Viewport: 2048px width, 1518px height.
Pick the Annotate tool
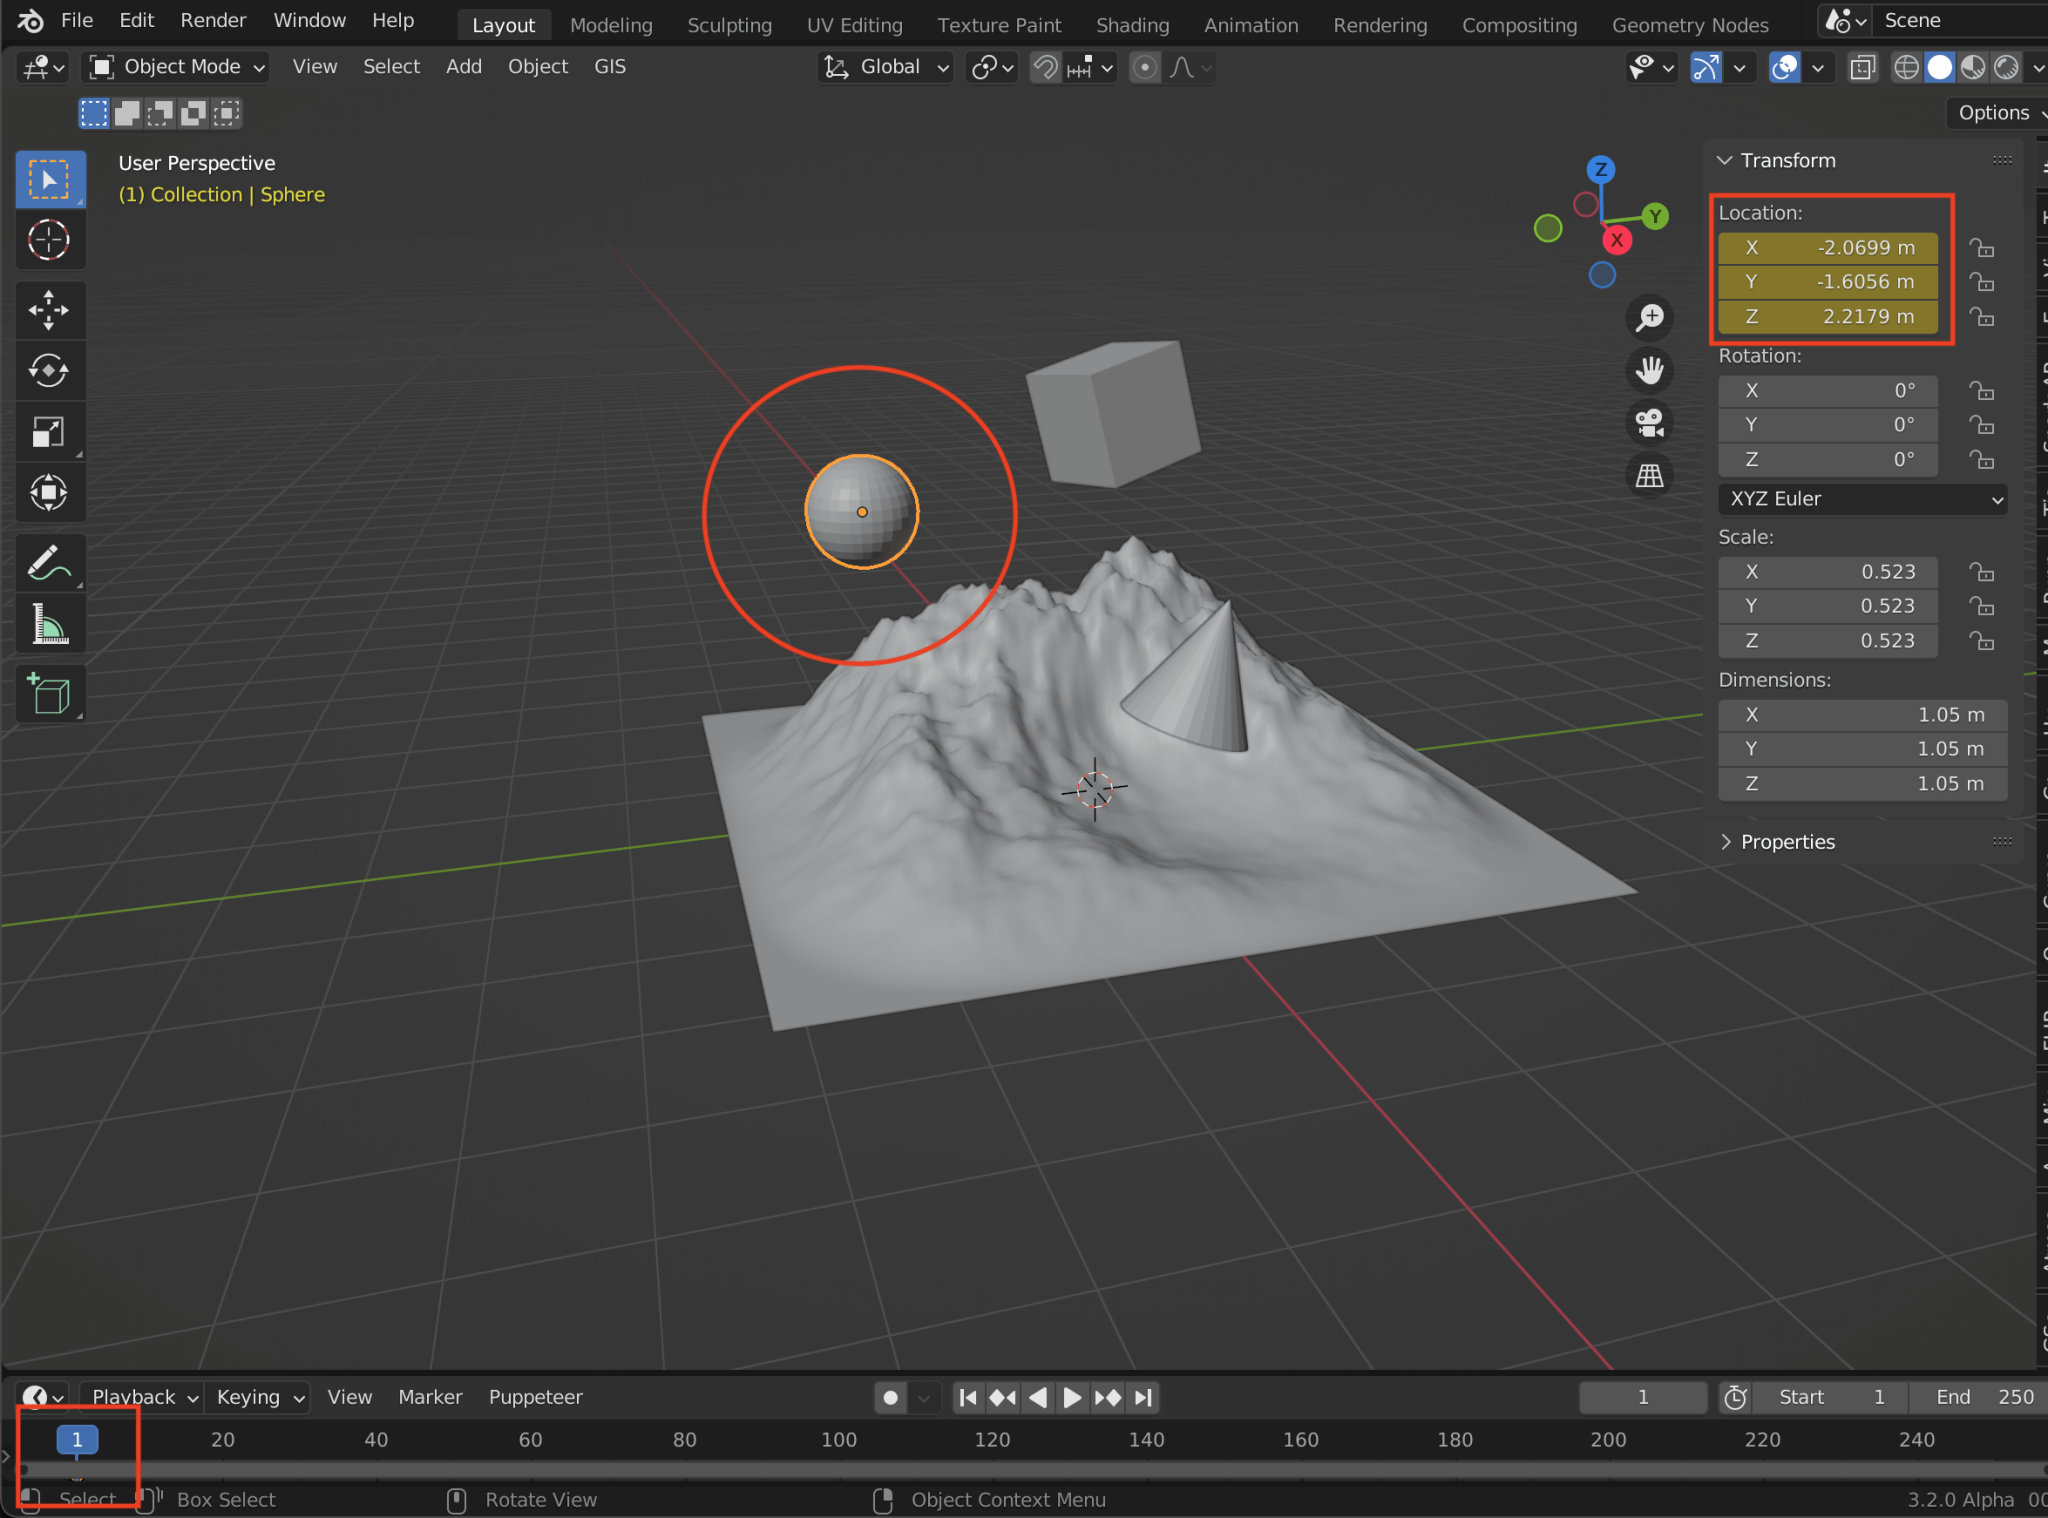[x=49, y=563]
